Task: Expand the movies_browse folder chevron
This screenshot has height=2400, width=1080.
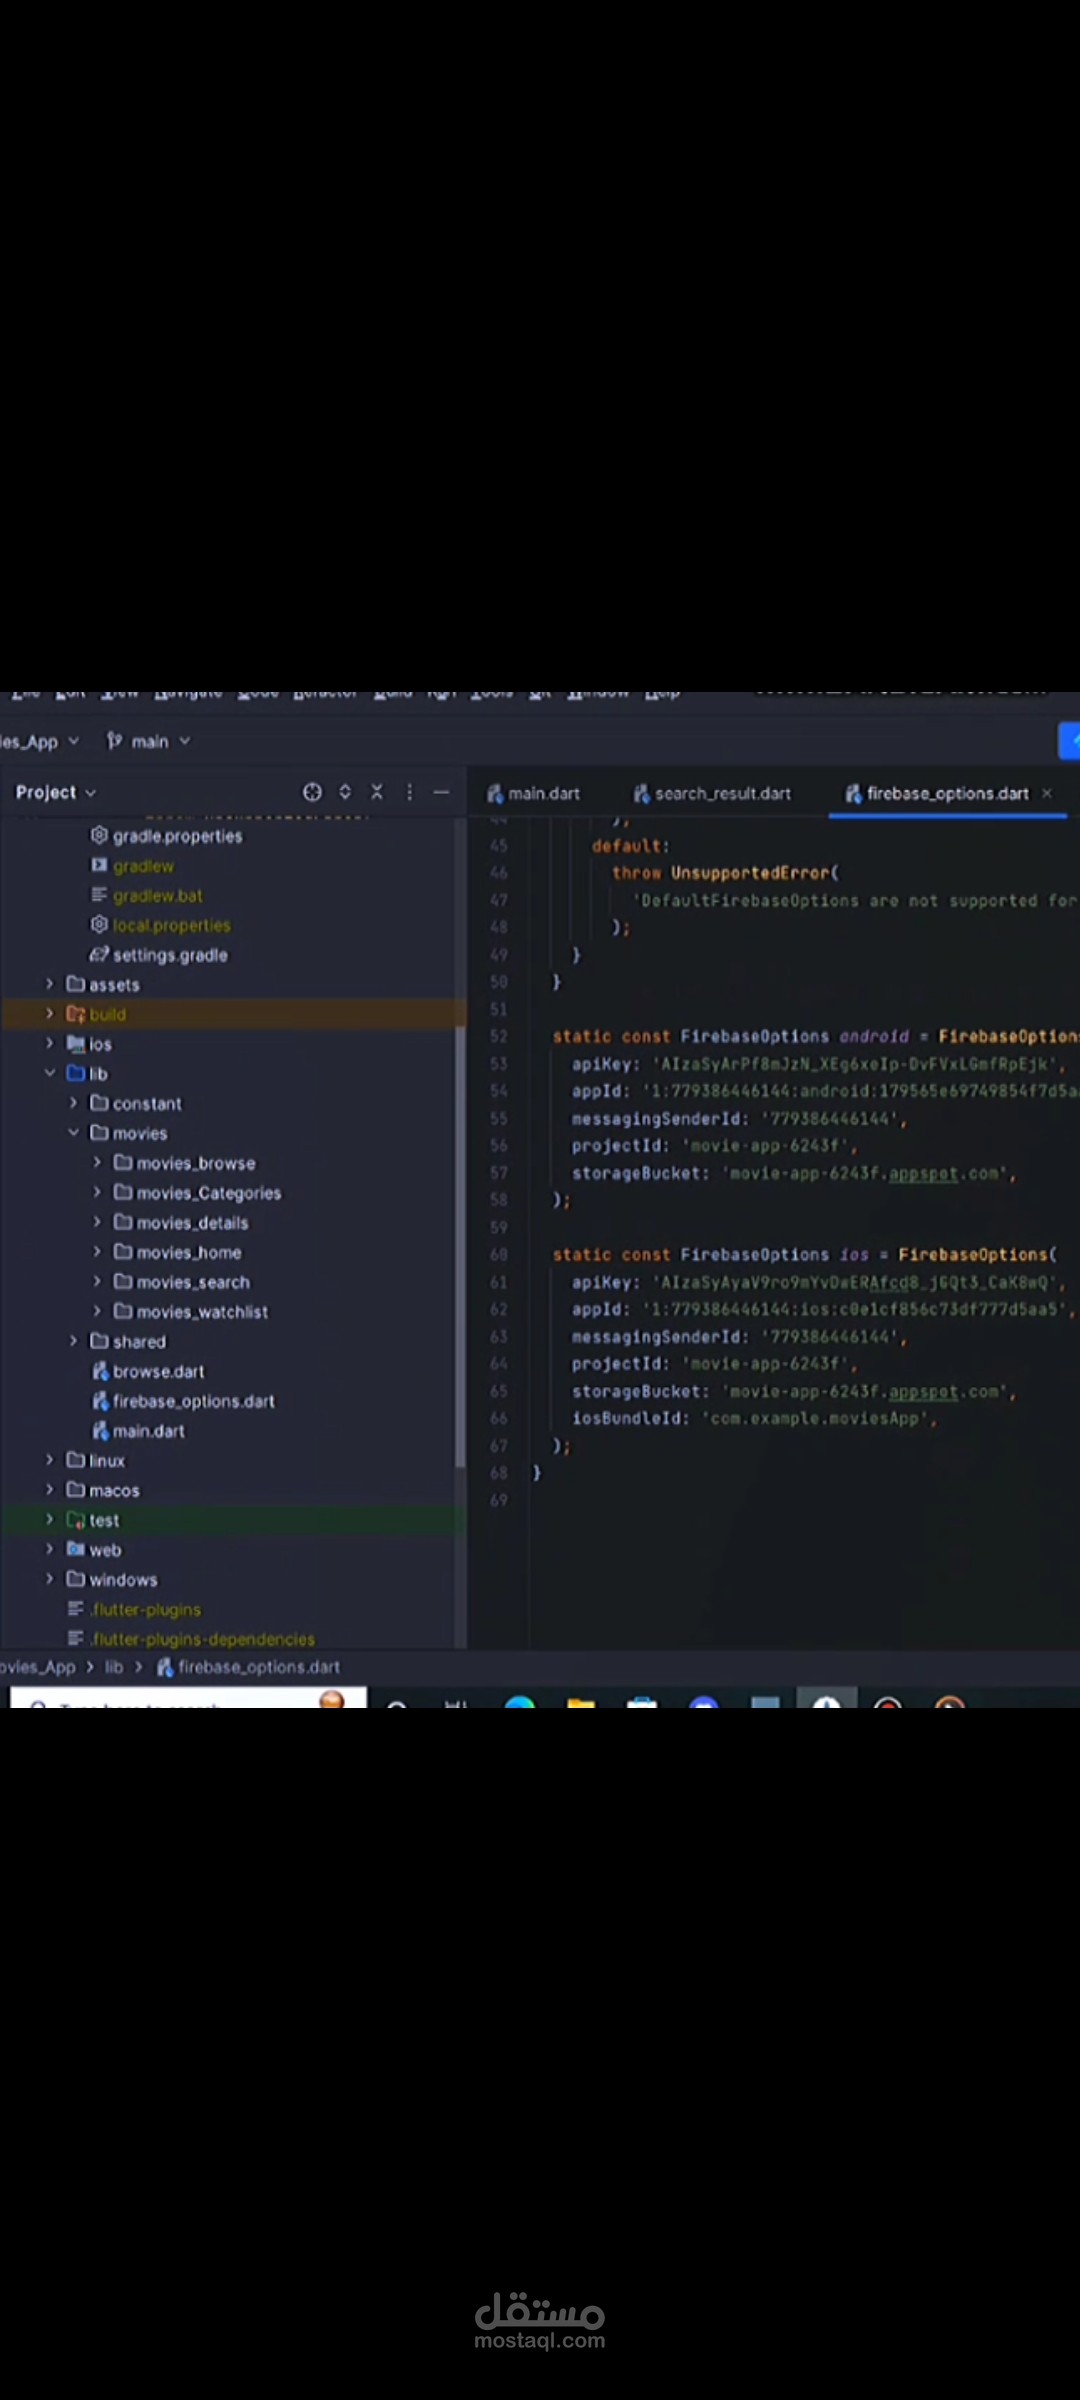Action: click(x=97, y=1163)
